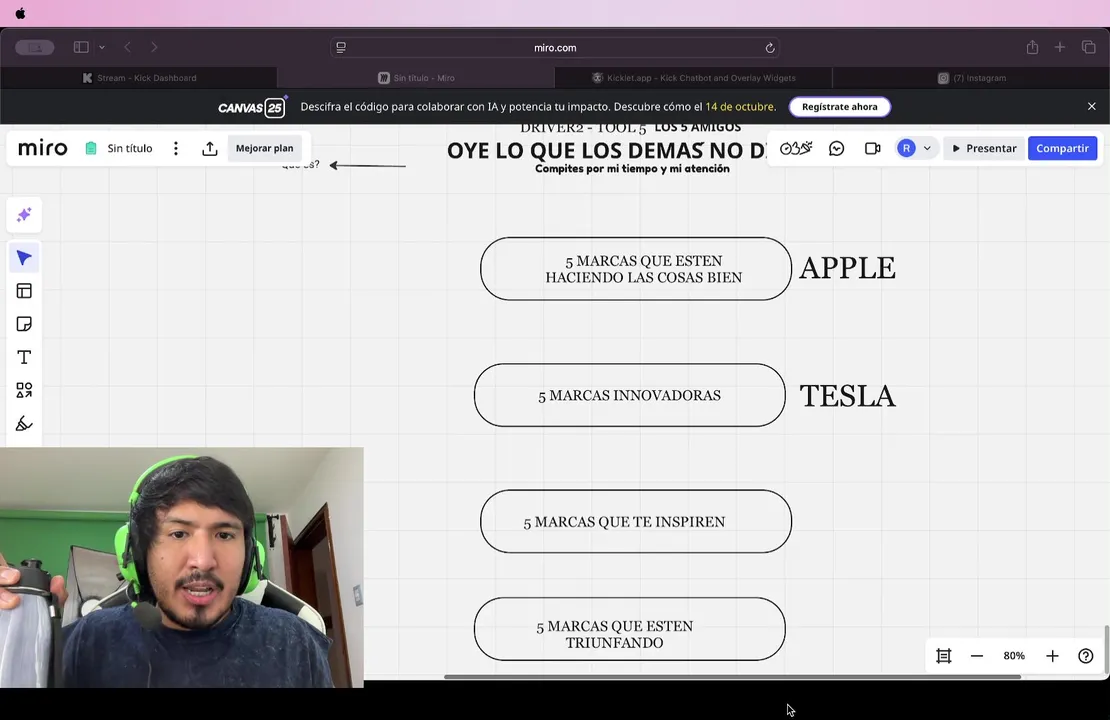This screenshot has height=720, width=1110.
Task: Click the R user avatar
Action: tap(906, 148)
